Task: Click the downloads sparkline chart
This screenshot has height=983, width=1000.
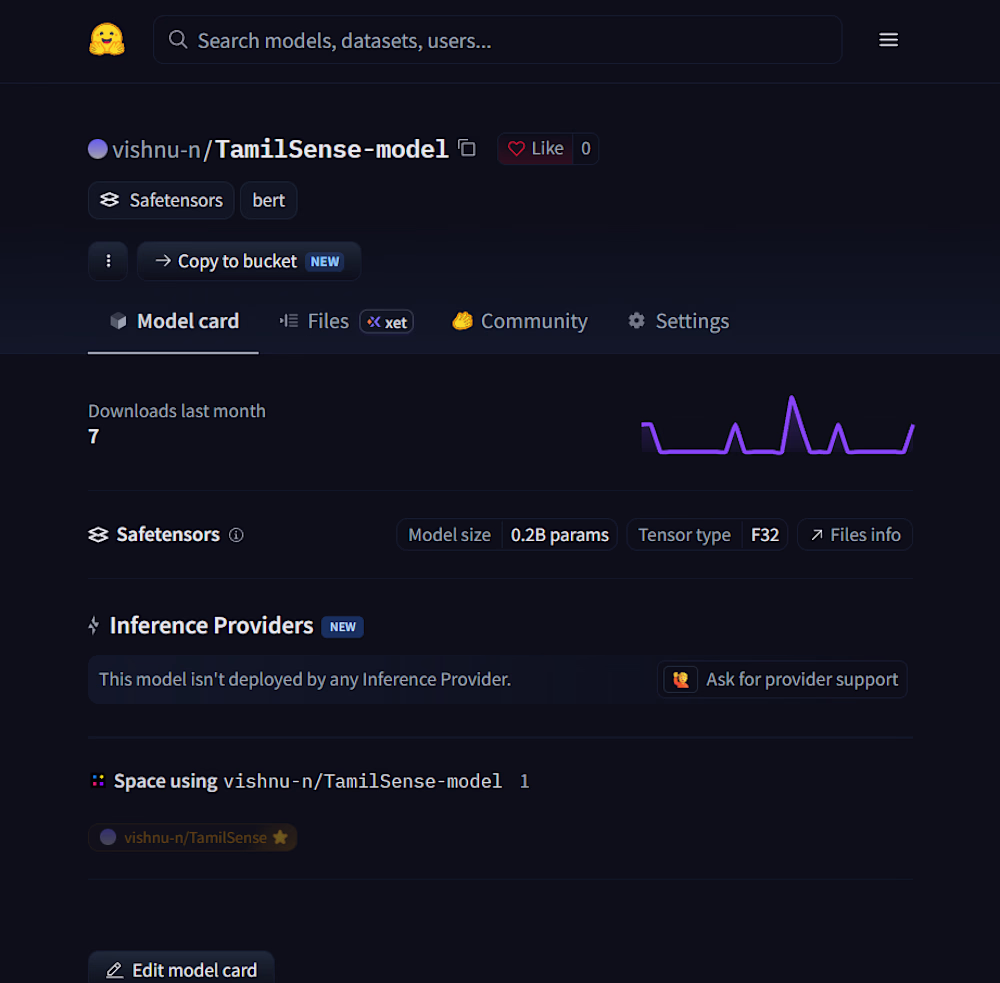Action: pyautogui.click(x=777, y=425)
